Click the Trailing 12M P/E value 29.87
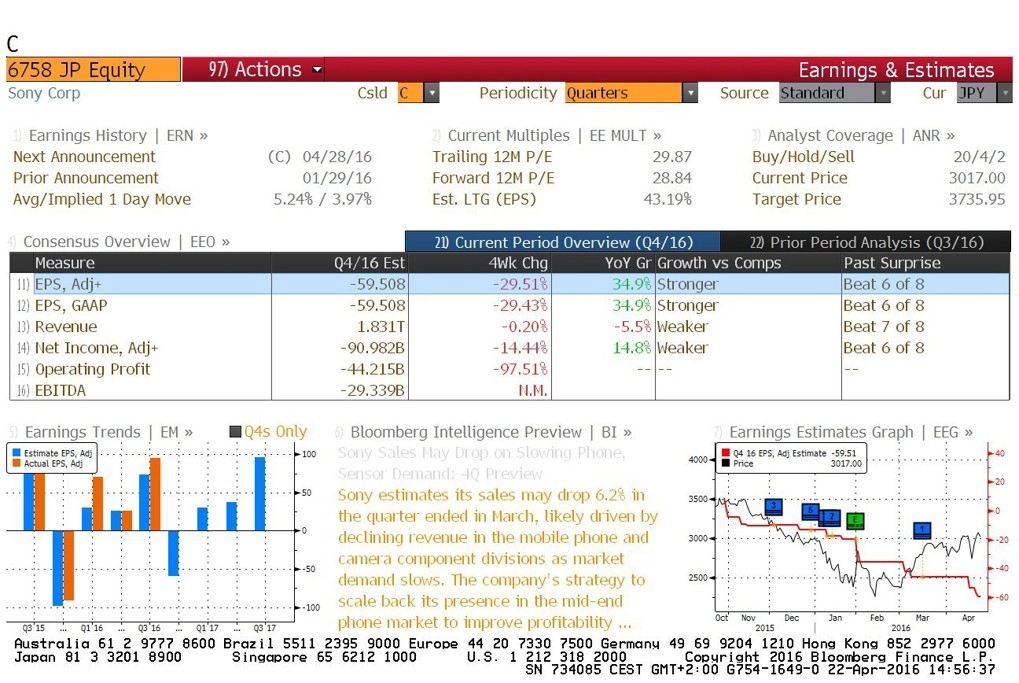The height and width of the screenshot is (683, 1019). (x=672, y=157)
